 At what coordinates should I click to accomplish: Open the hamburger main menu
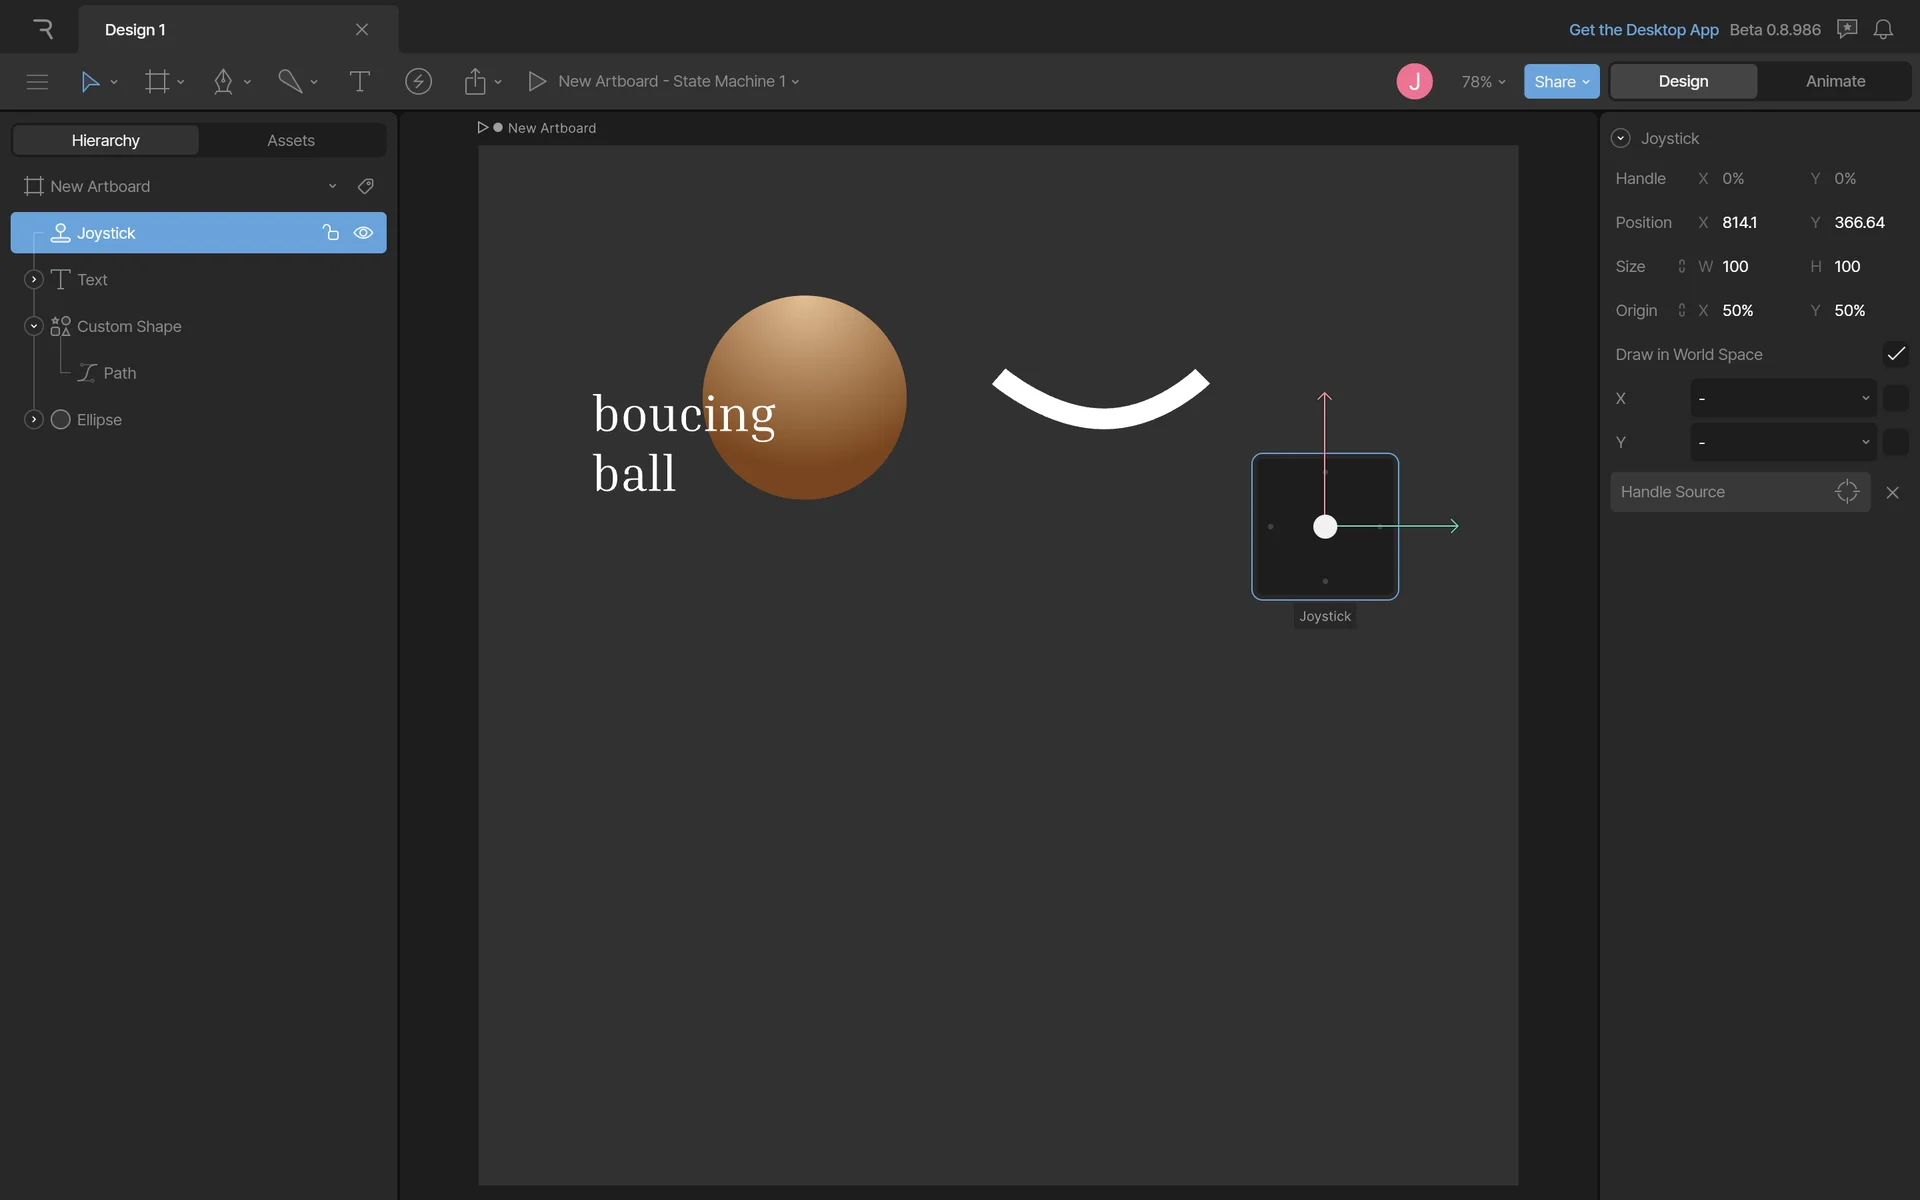tap(37, 82)
